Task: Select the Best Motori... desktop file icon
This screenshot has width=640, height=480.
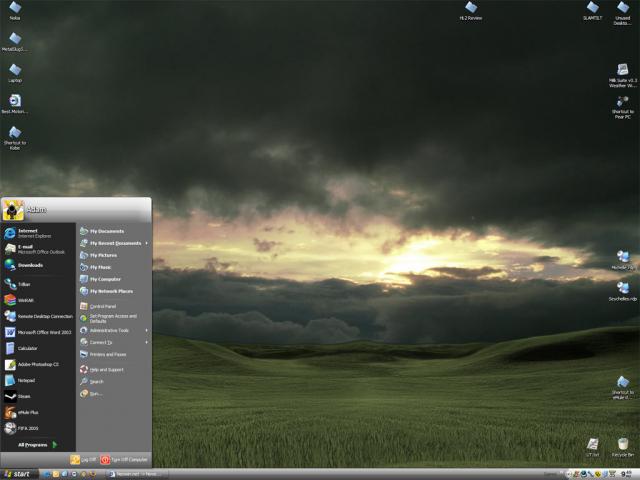Action: [x=15, y=104]
